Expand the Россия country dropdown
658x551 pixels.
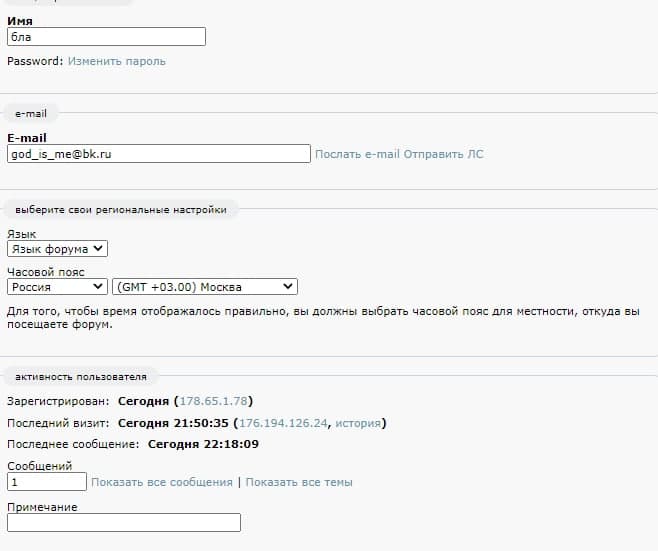[57, 287]
